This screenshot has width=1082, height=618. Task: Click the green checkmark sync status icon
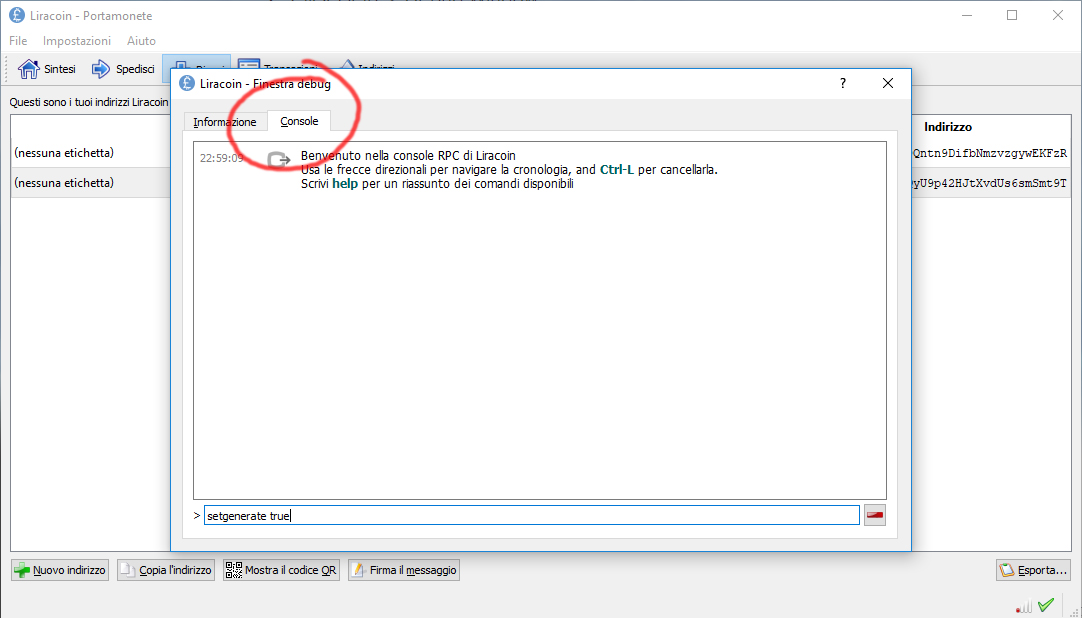pyautogui.click(x=1046, y=605)
